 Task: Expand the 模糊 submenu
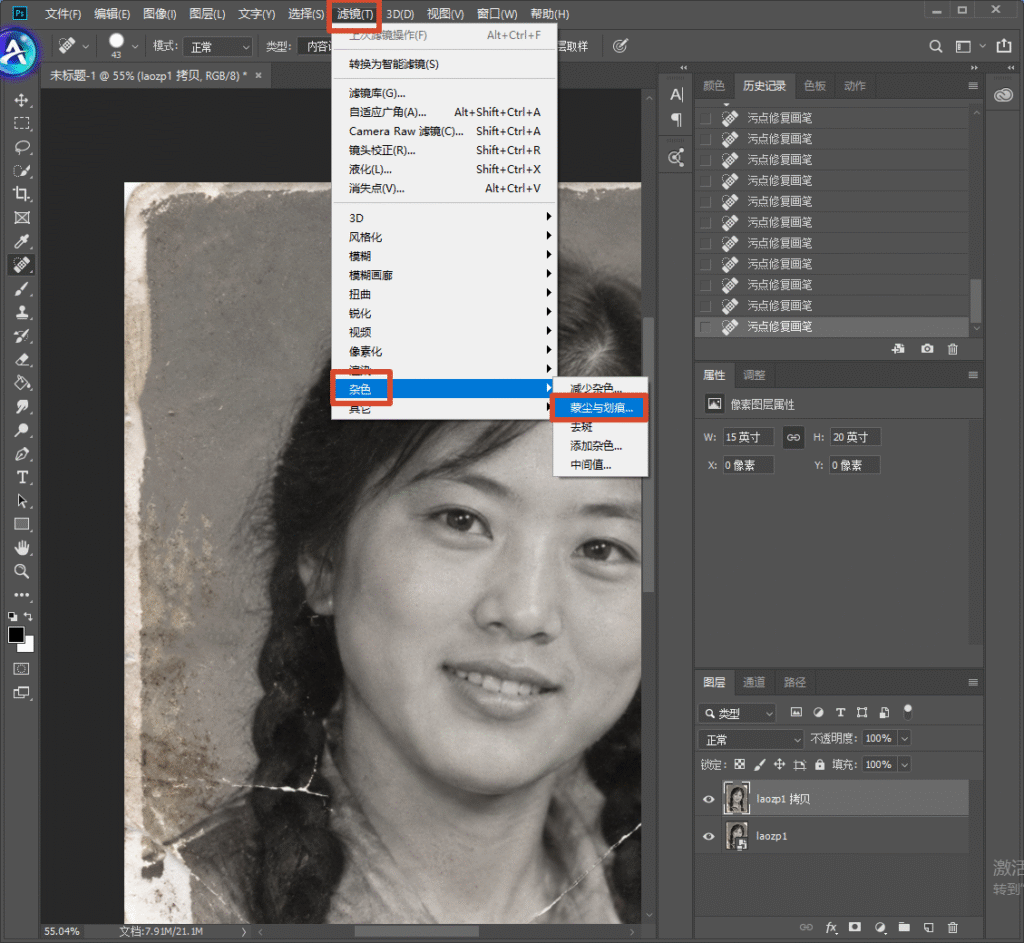[x=444, y=255]
